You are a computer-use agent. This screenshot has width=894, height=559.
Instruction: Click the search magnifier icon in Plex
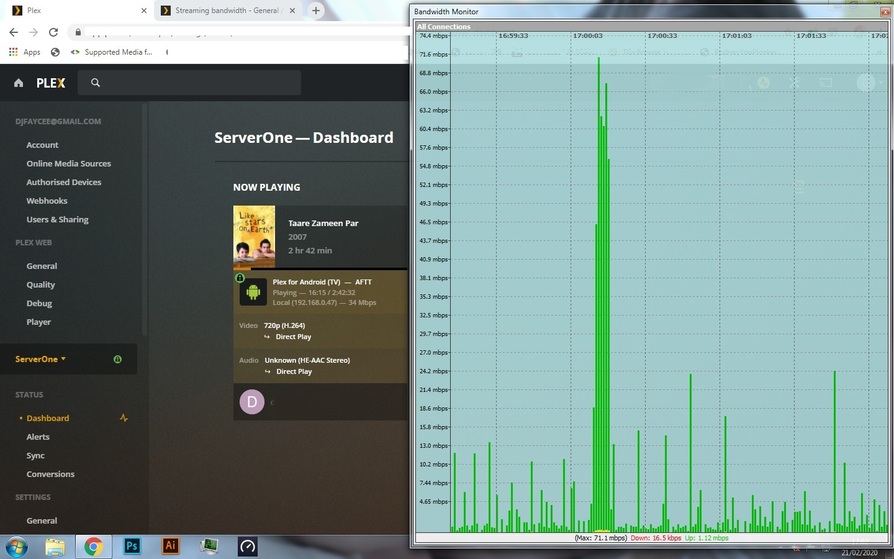click(x=95, y=83)
